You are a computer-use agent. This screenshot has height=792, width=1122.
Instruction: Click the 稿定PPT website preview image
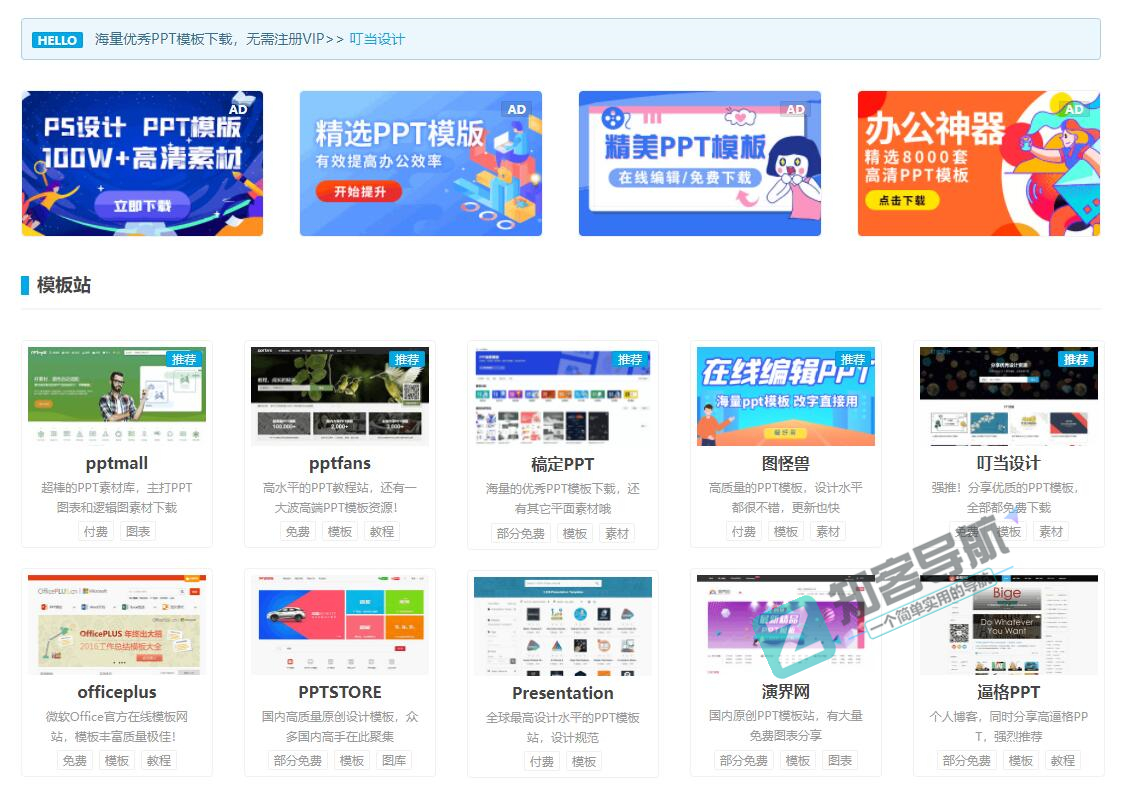click(x=563, y=397)
